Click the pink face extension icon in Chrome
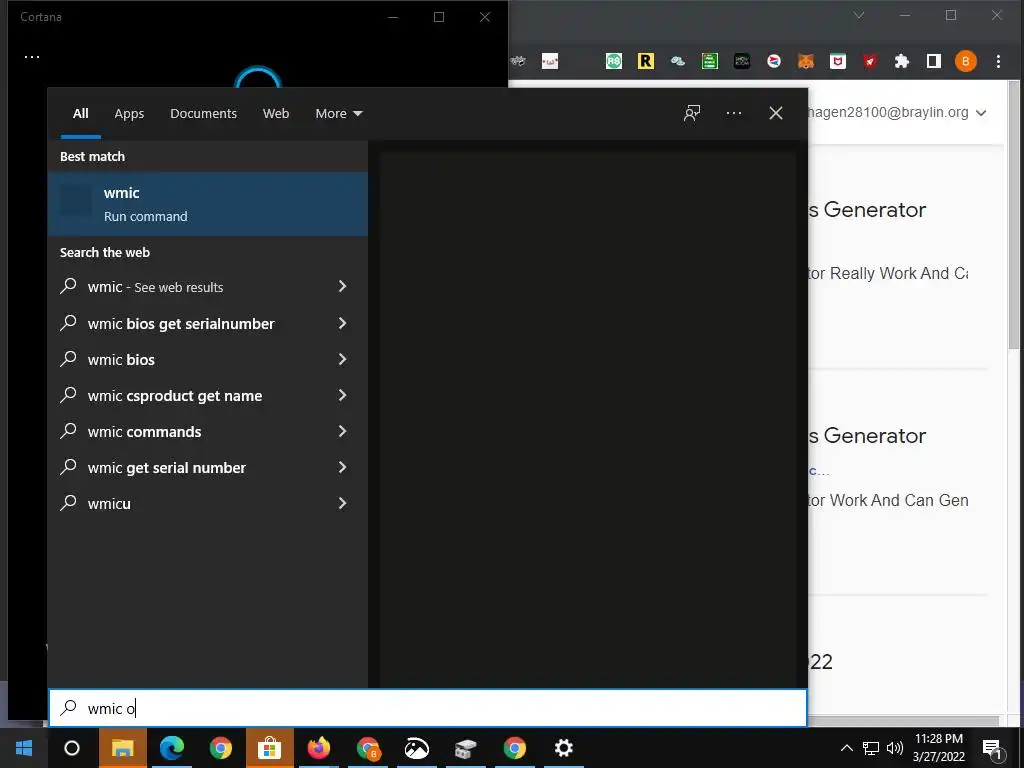The image size is (1024, 768). (x=550, y=61)
